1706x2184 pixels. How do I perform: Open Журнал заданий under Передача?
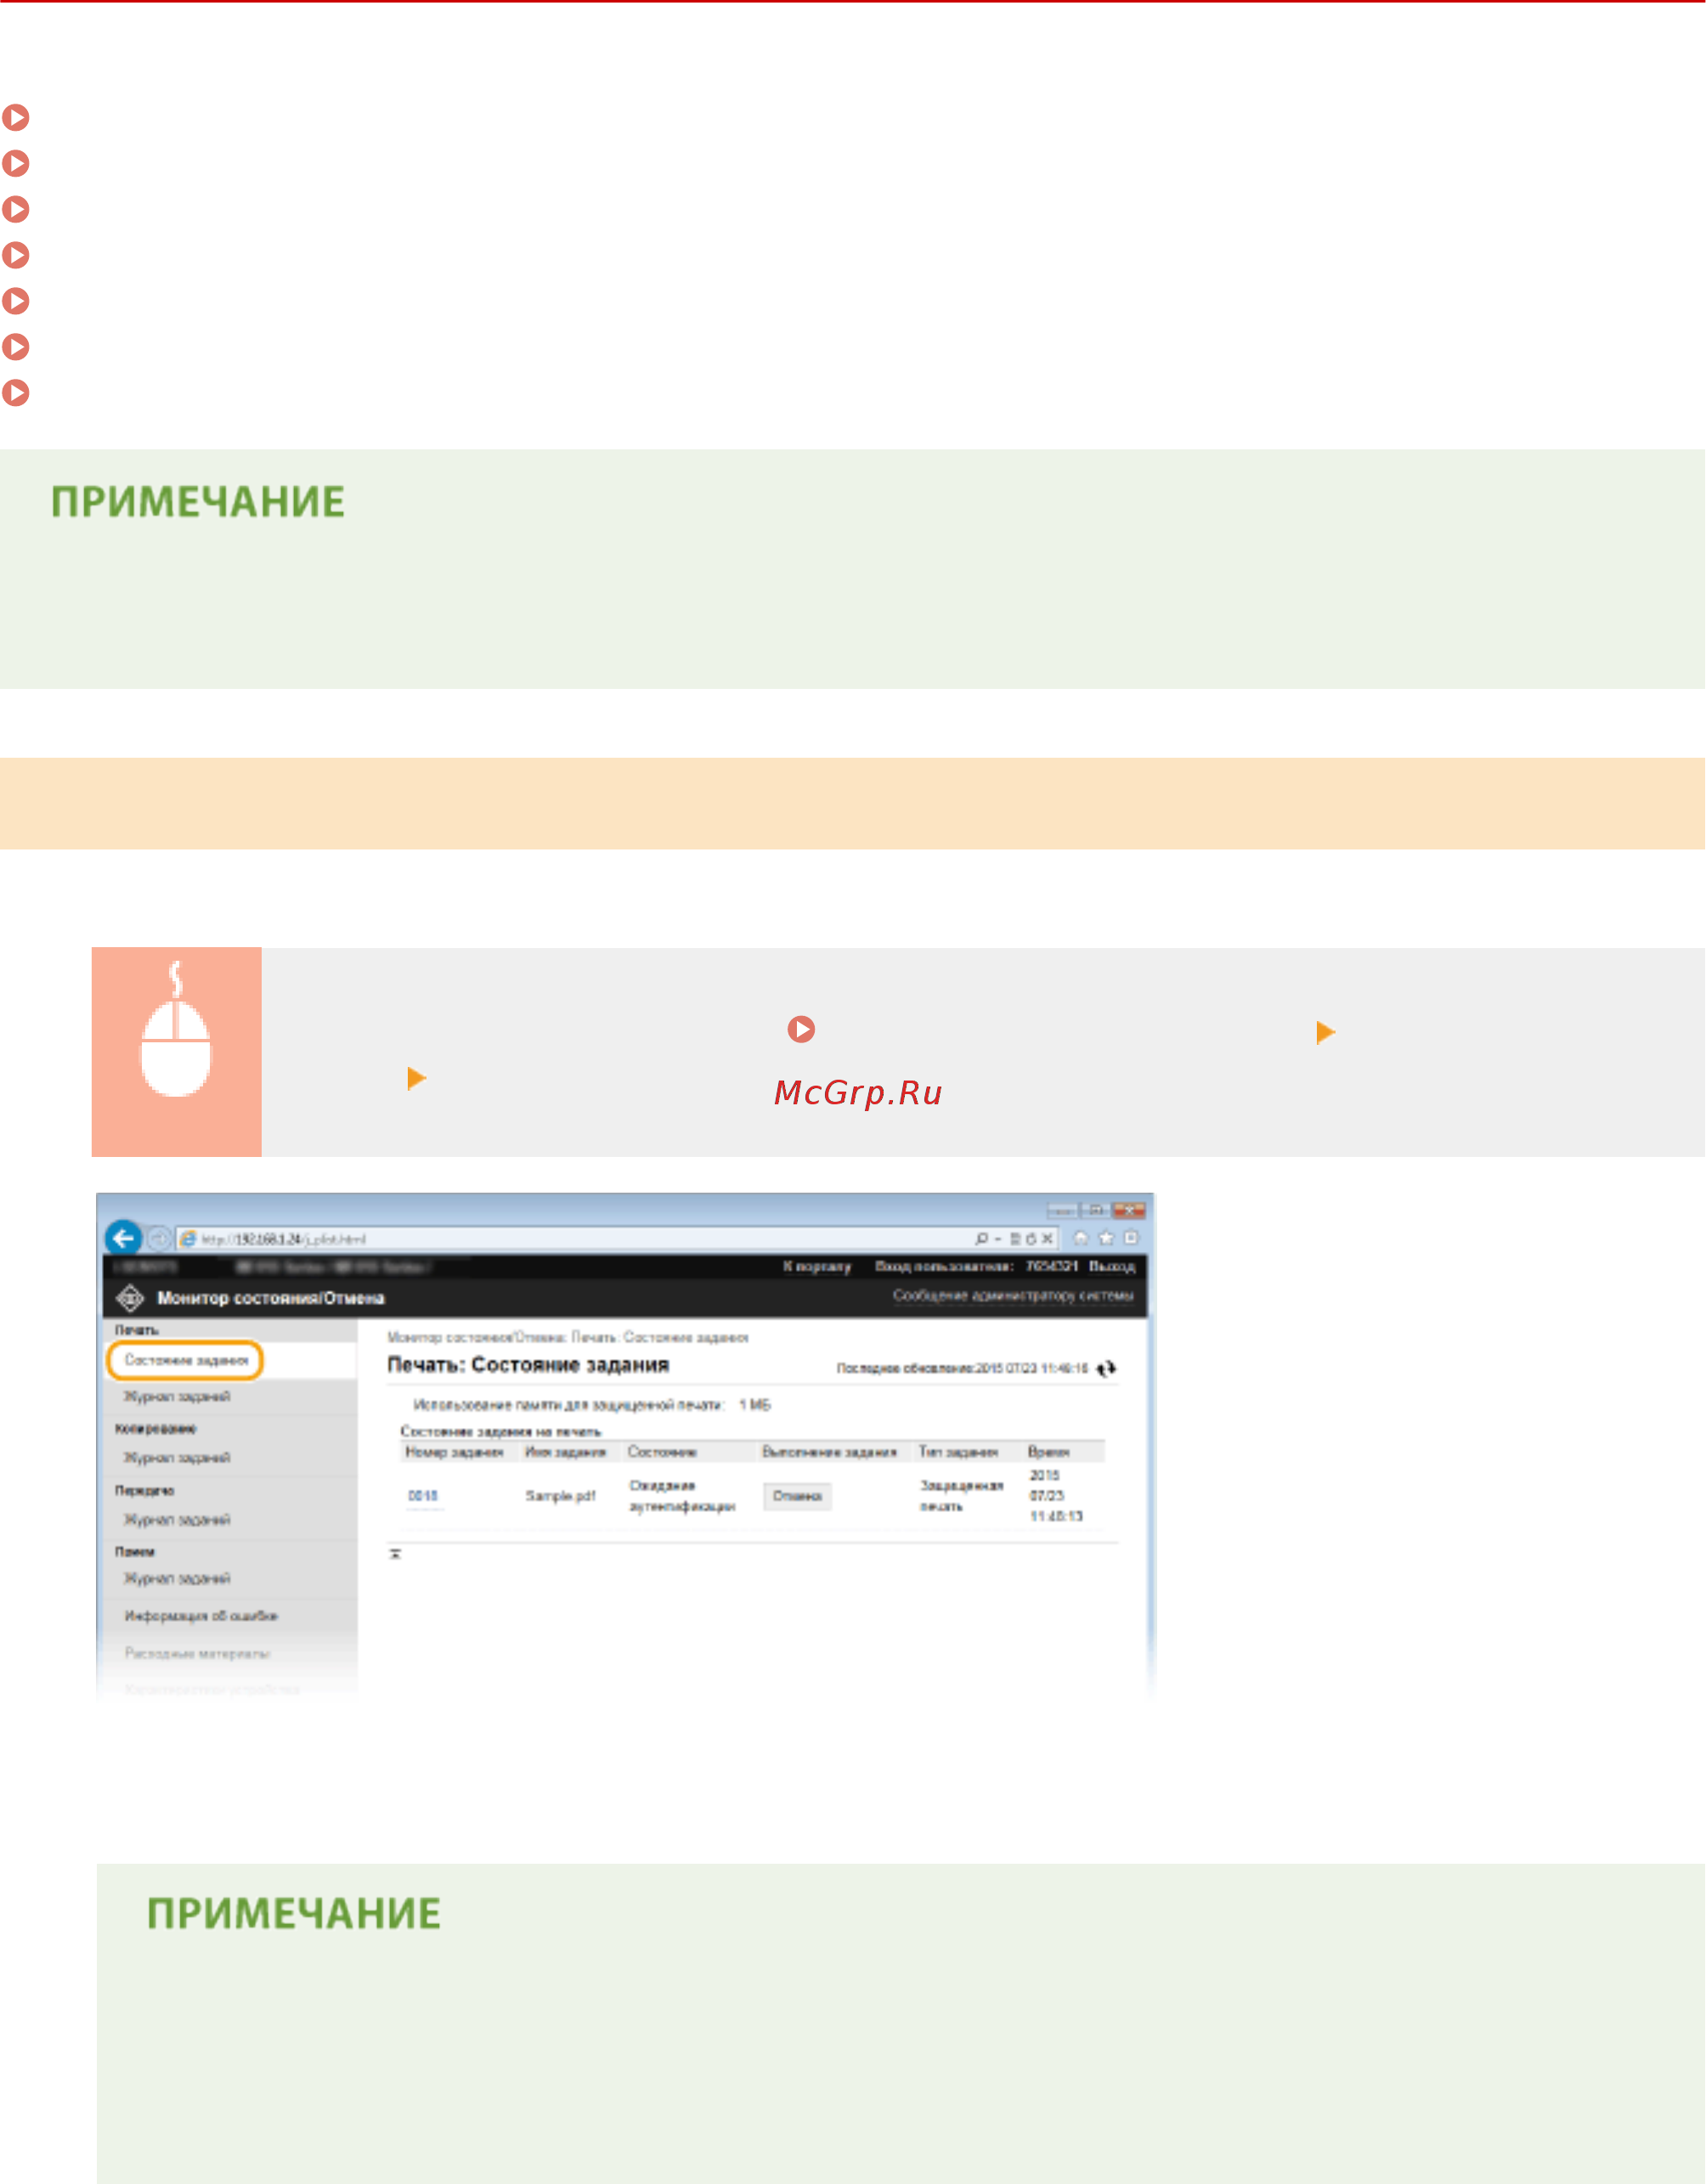click(177, 1520)
